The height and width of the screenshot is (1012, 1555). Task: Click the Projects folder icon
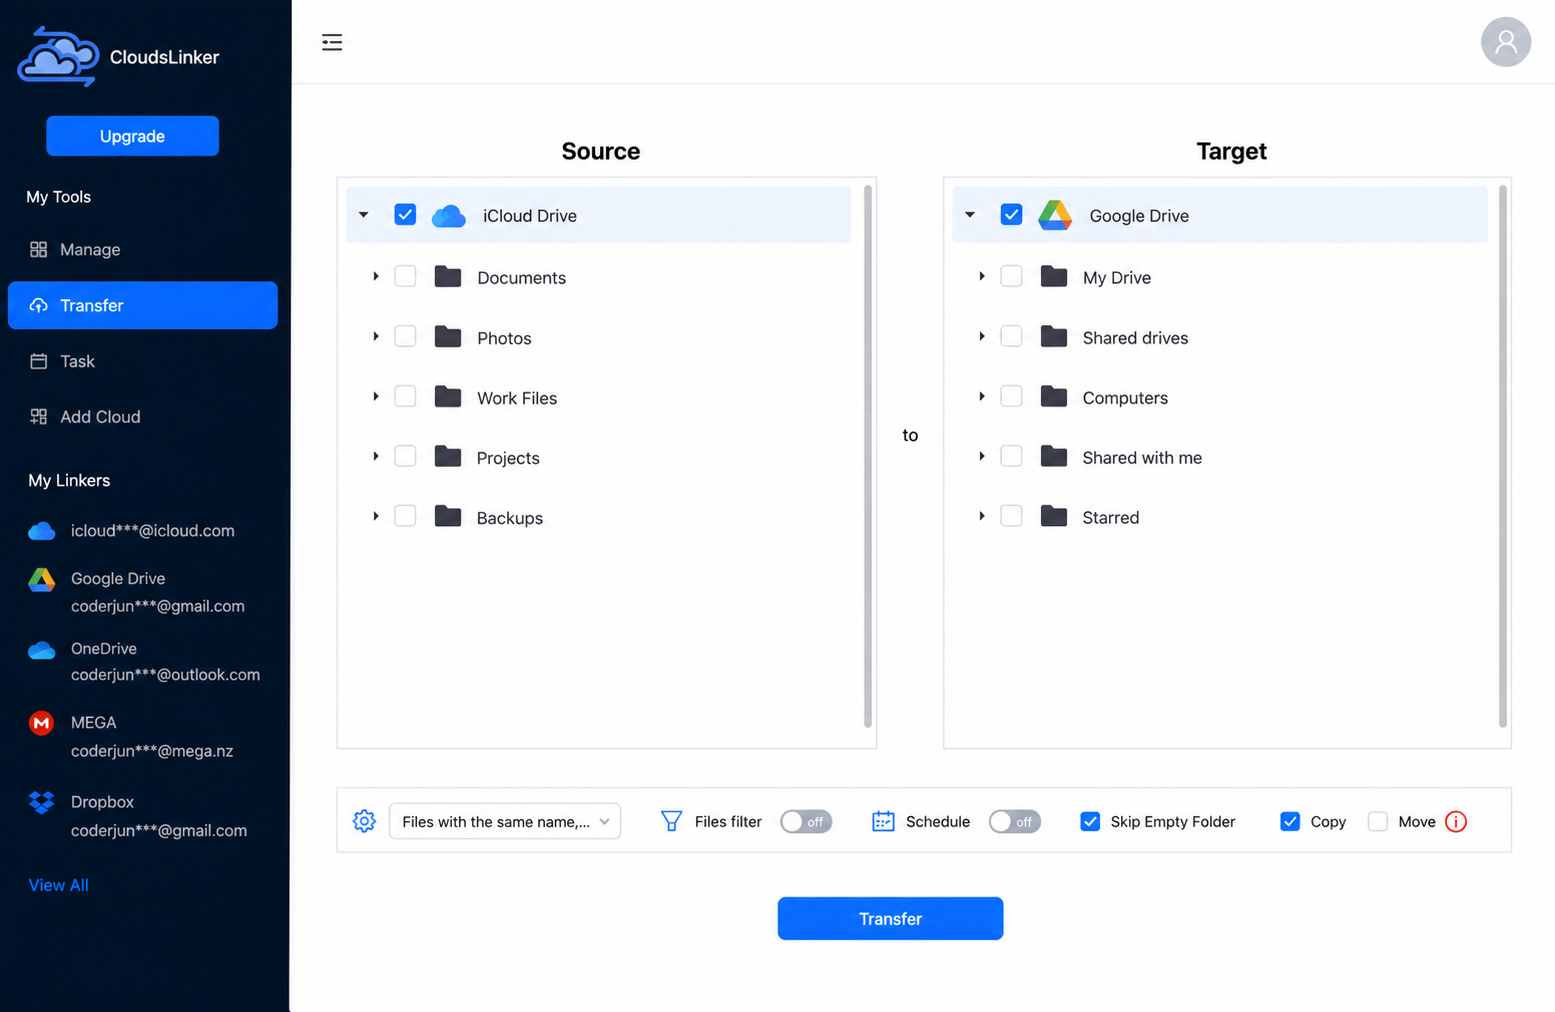(448, 457)
